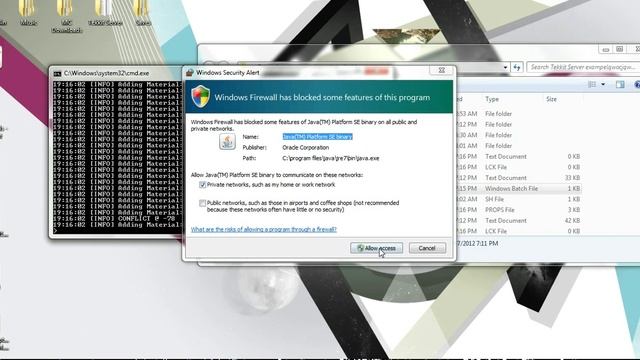Click the Explorer address bar refresh icon
This screenshot has height=360, width=640.
point(517,67)
